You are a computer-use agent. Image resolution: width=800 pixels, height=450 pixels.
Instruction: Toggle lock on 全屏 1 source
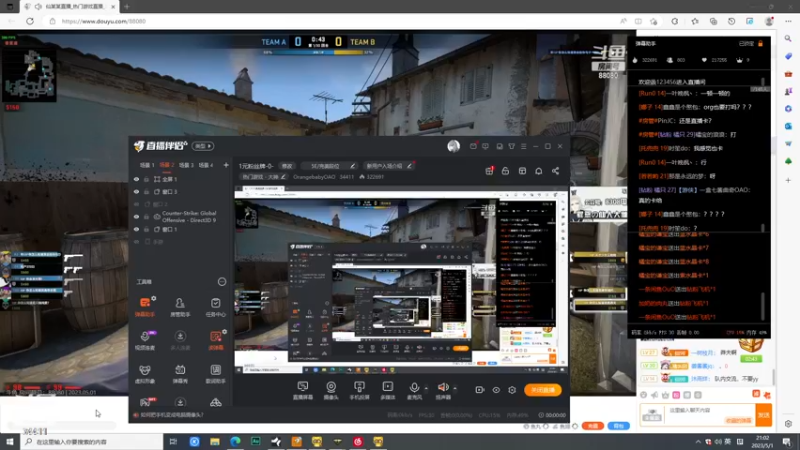pyautogui.click(x=146, y=180)
